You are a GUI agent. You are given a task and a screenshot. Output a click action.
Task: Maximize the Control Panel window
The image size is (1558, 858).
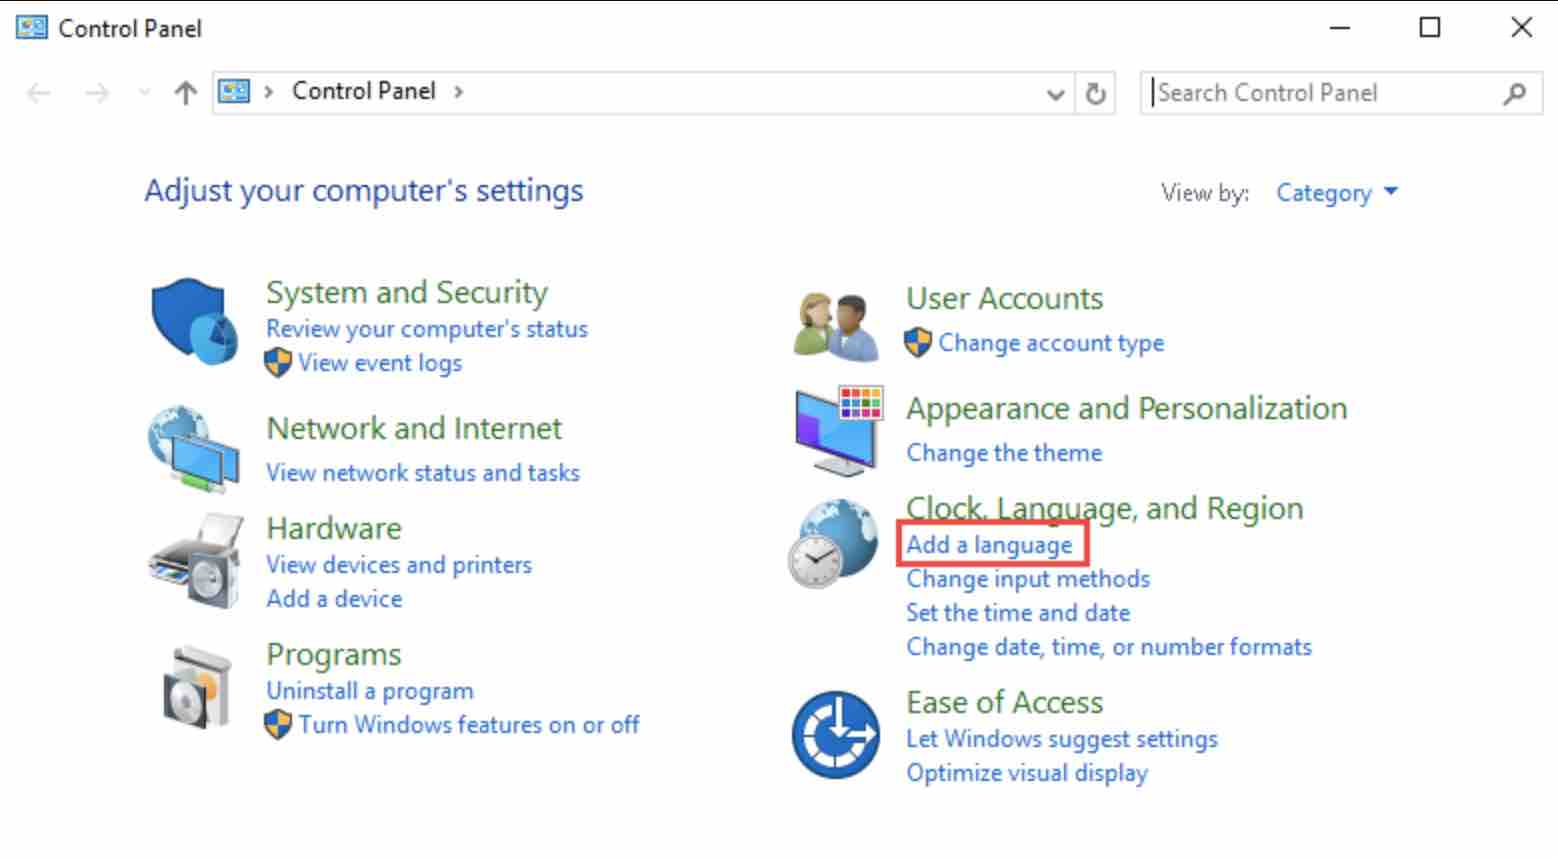pos(1430,27)
